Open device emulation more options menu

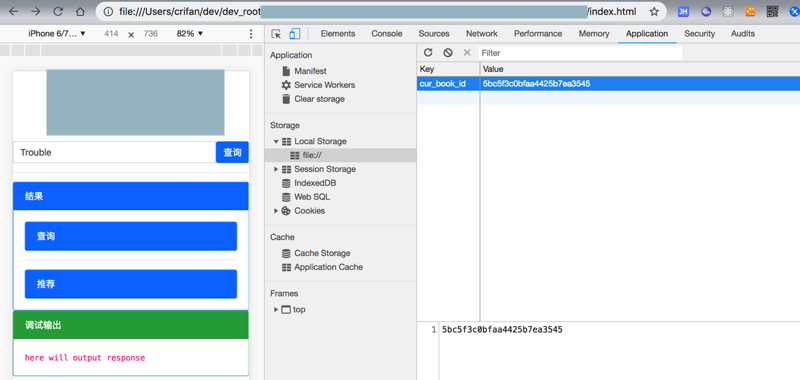coord(251,34)
